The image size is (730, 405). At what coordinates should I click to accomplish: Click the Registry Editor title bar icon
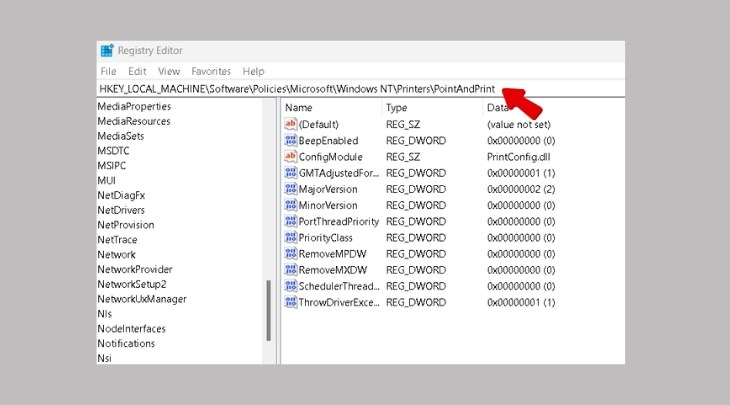[107, 51]
